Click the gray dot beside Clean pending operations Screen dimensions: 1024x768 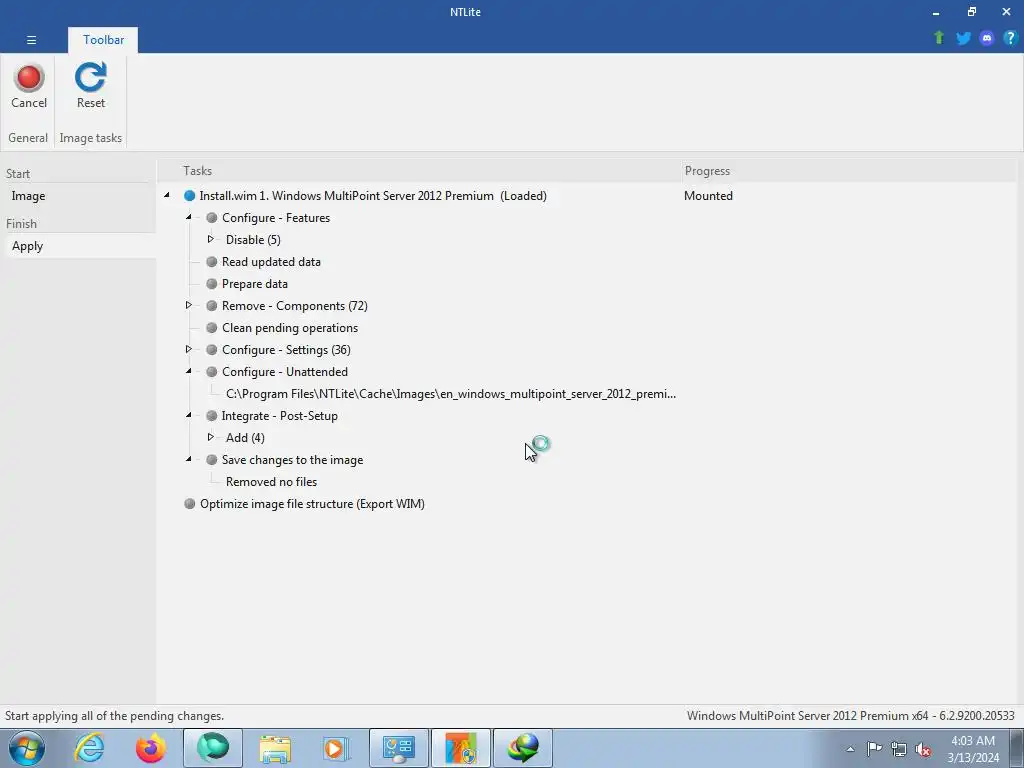coord(212,328)
